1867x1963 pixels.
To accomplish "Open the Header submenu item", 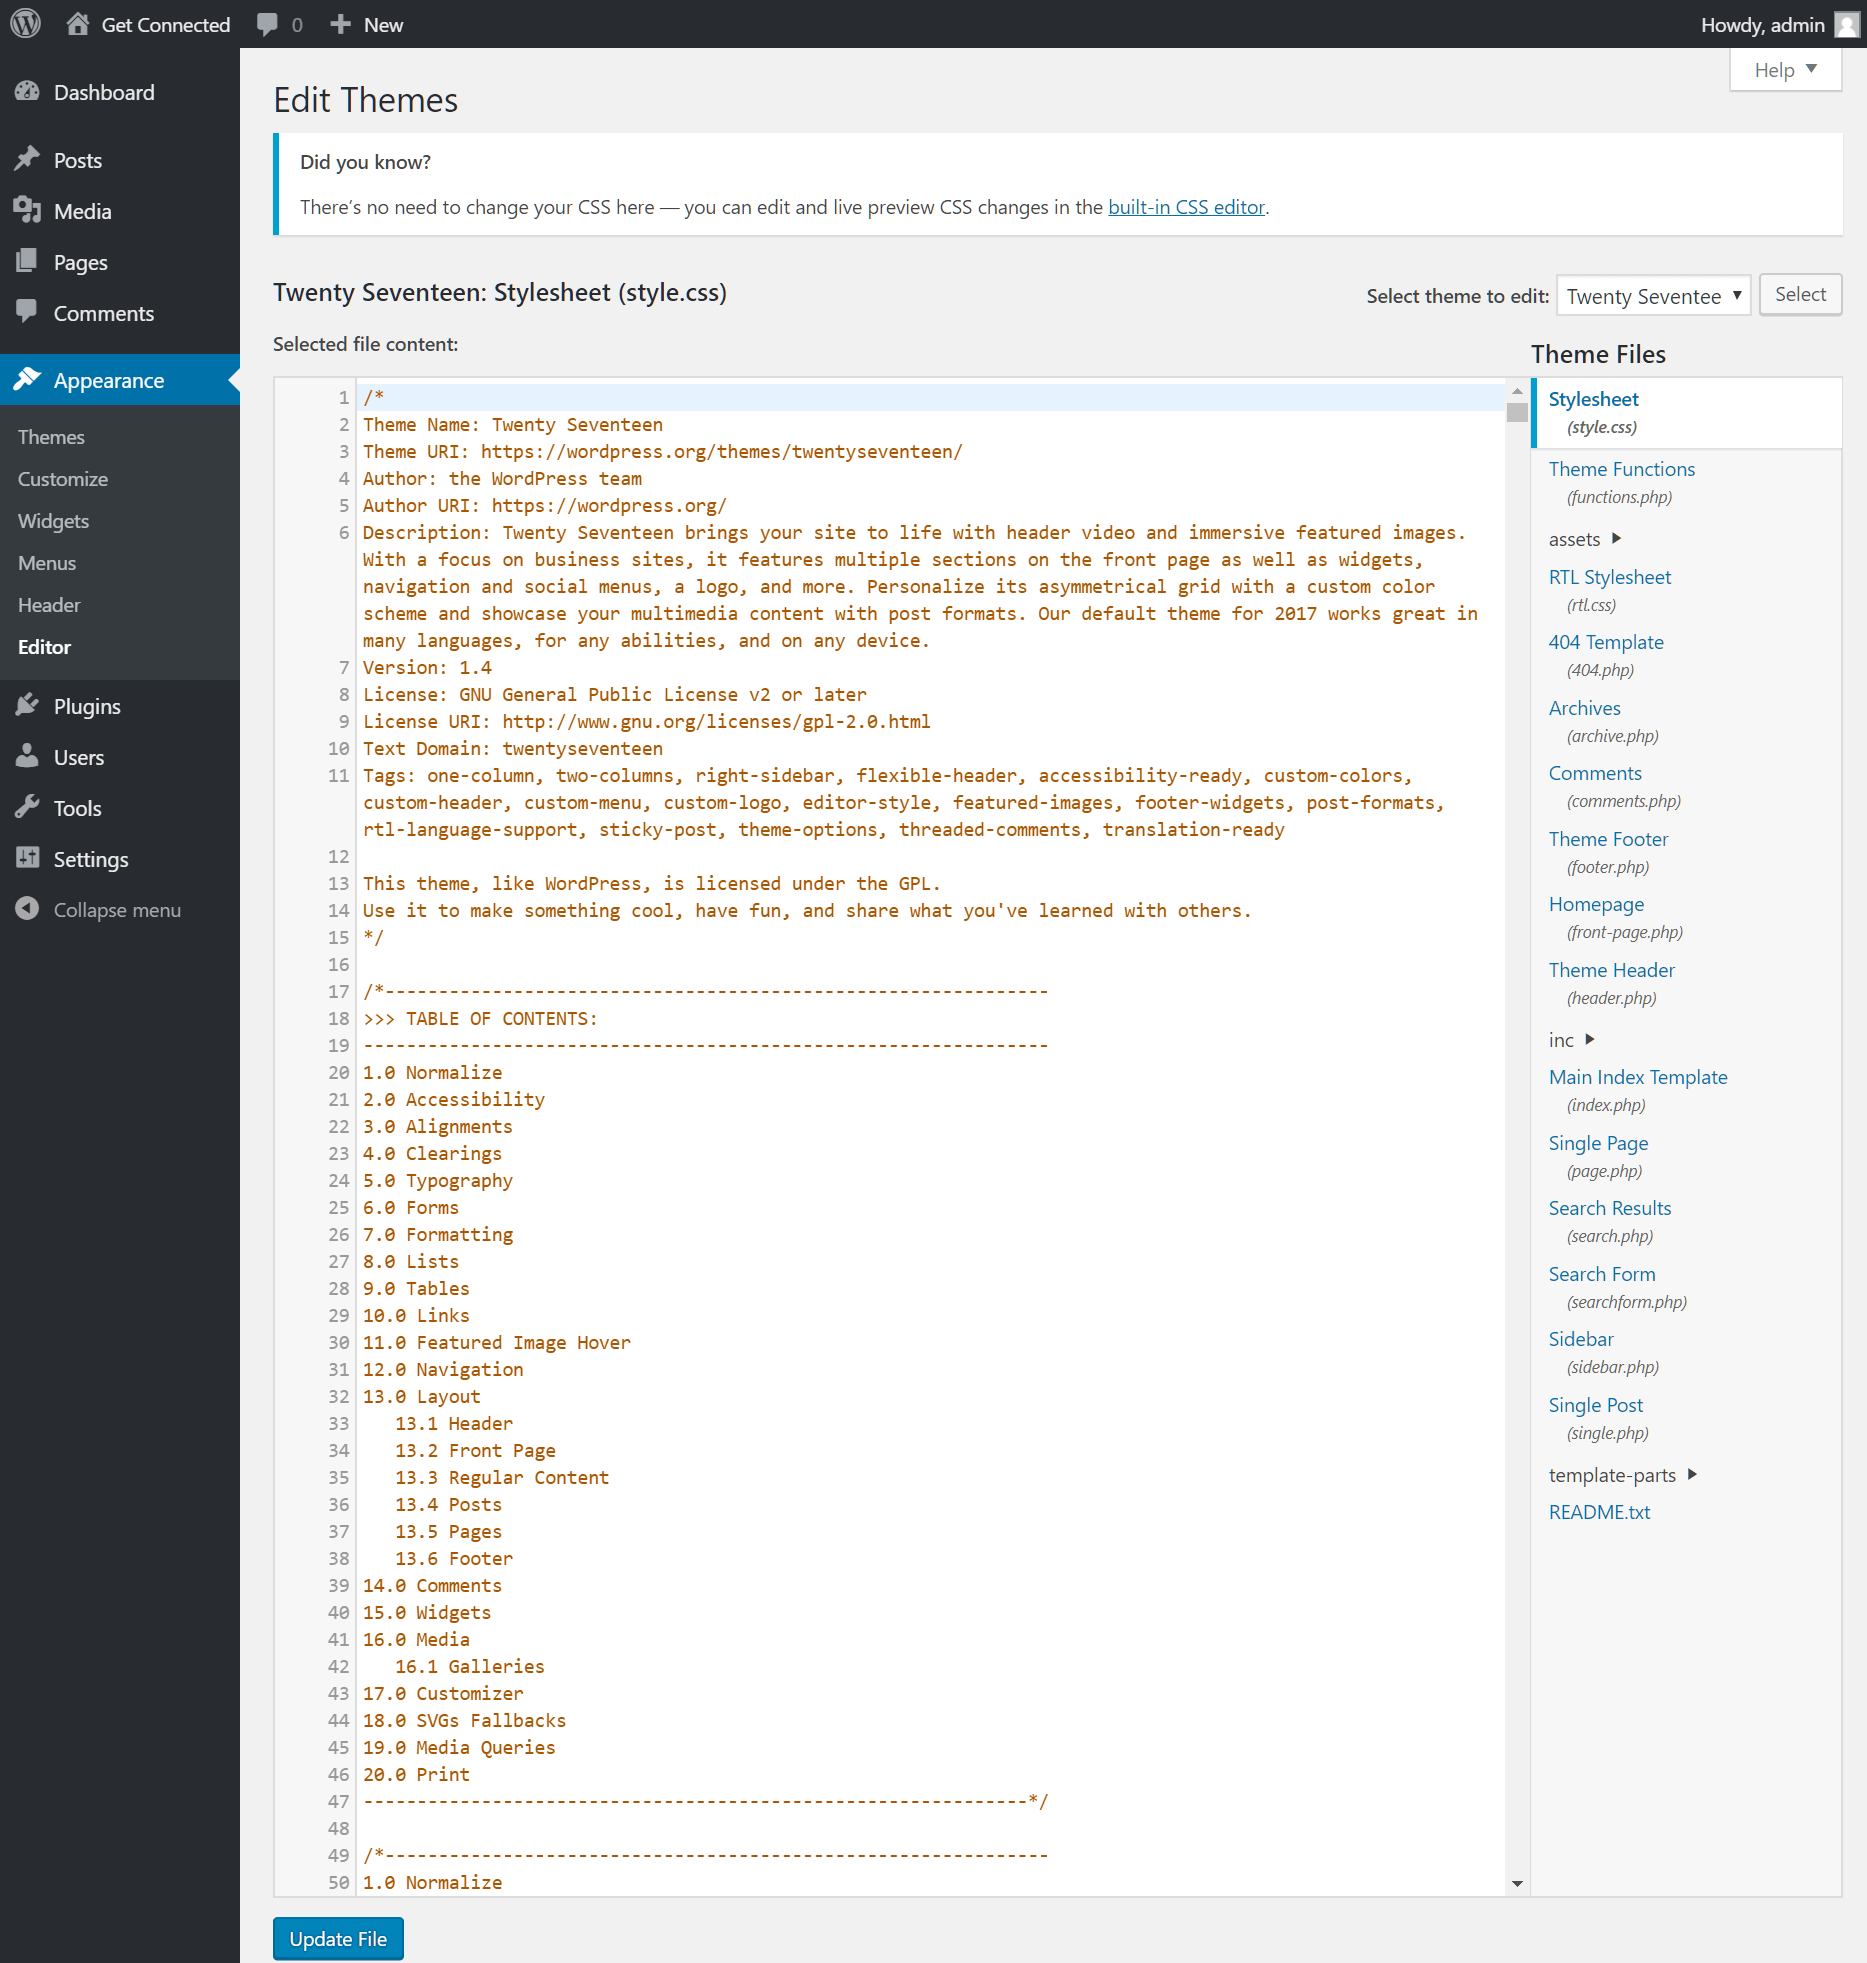I will pyautogui.click(x=49, y=605).
